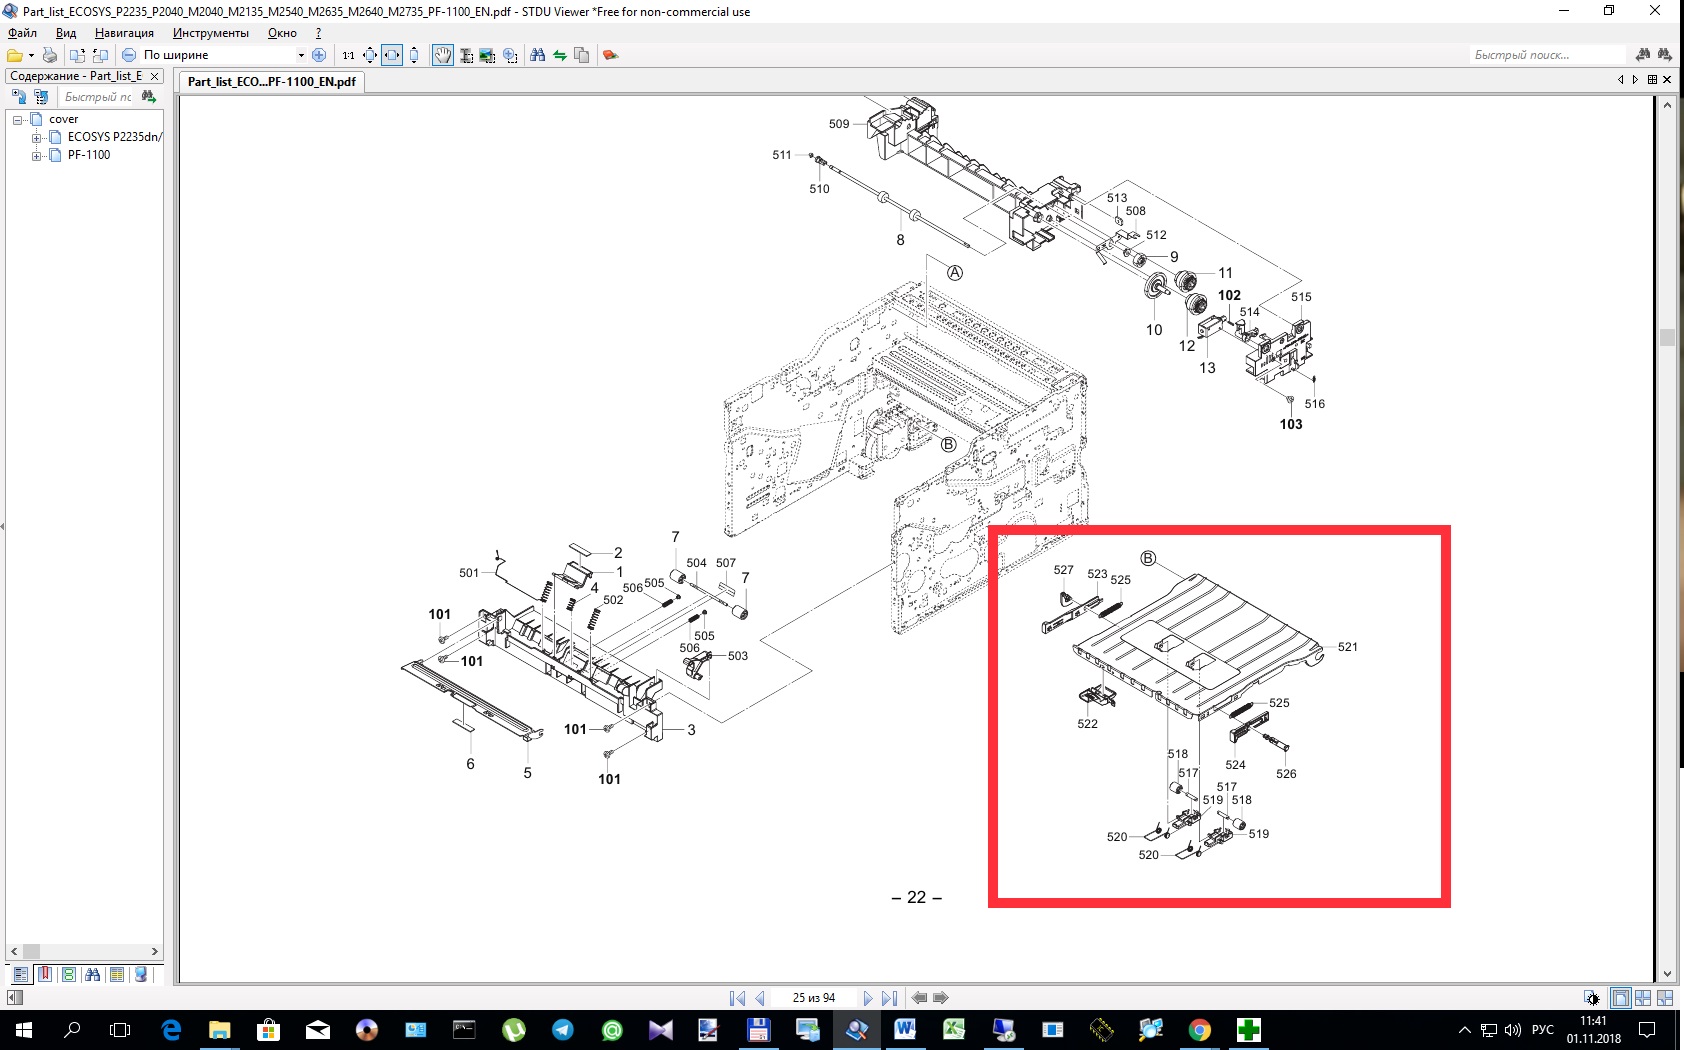Click the Быстрый поиск search field at top-right
Image resolution: width=1684 pixels, height=1050 pixels.
coord(1545,55)
